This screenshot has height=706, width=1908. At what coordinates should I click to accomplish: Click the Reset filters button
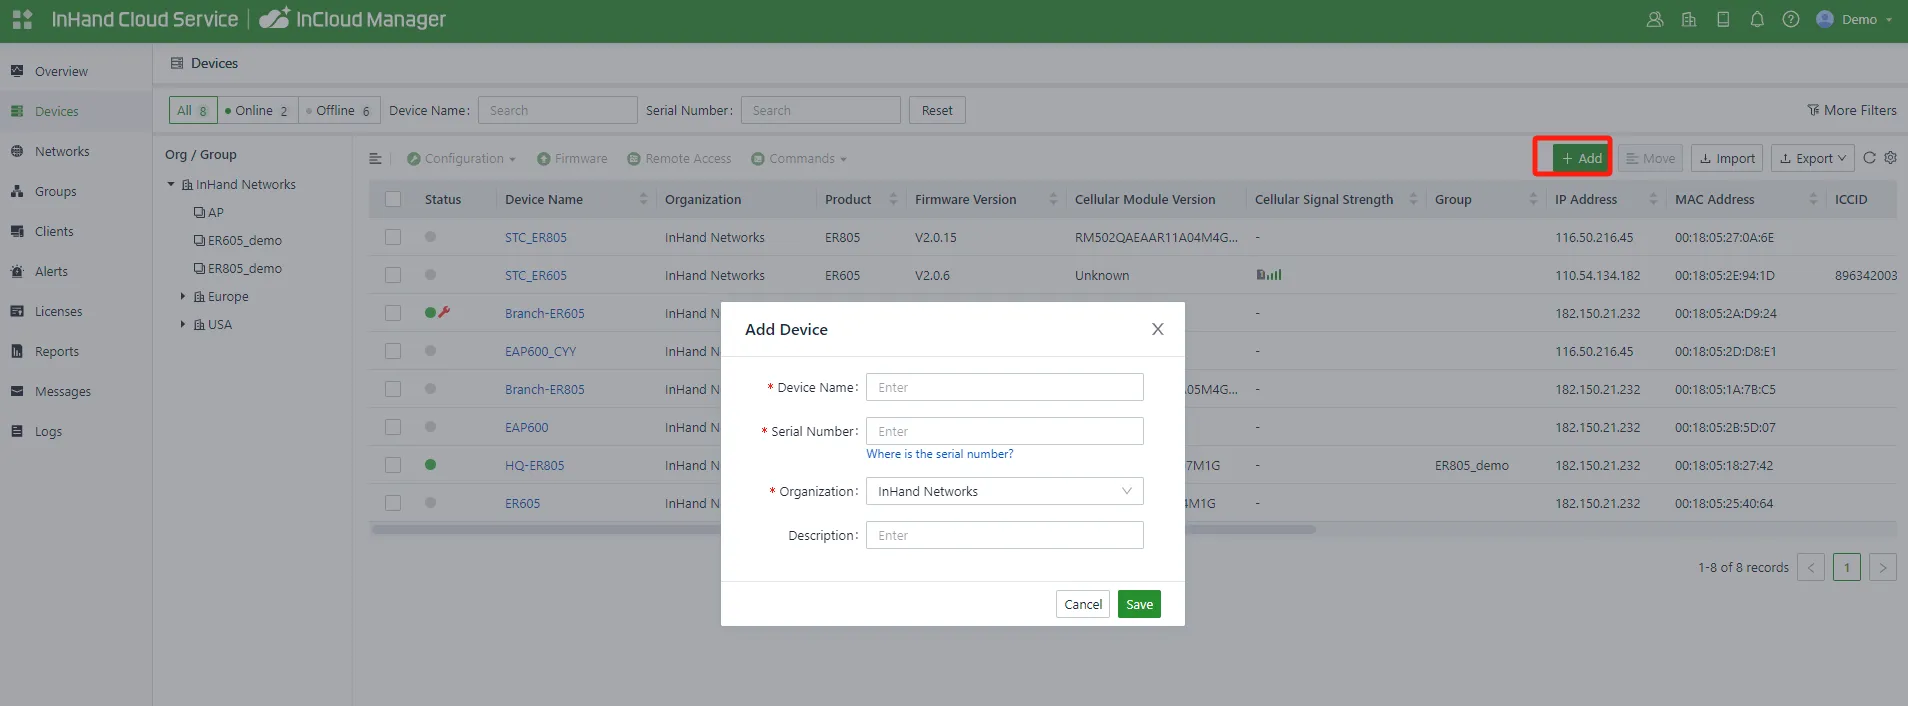[x=937, y=110]
